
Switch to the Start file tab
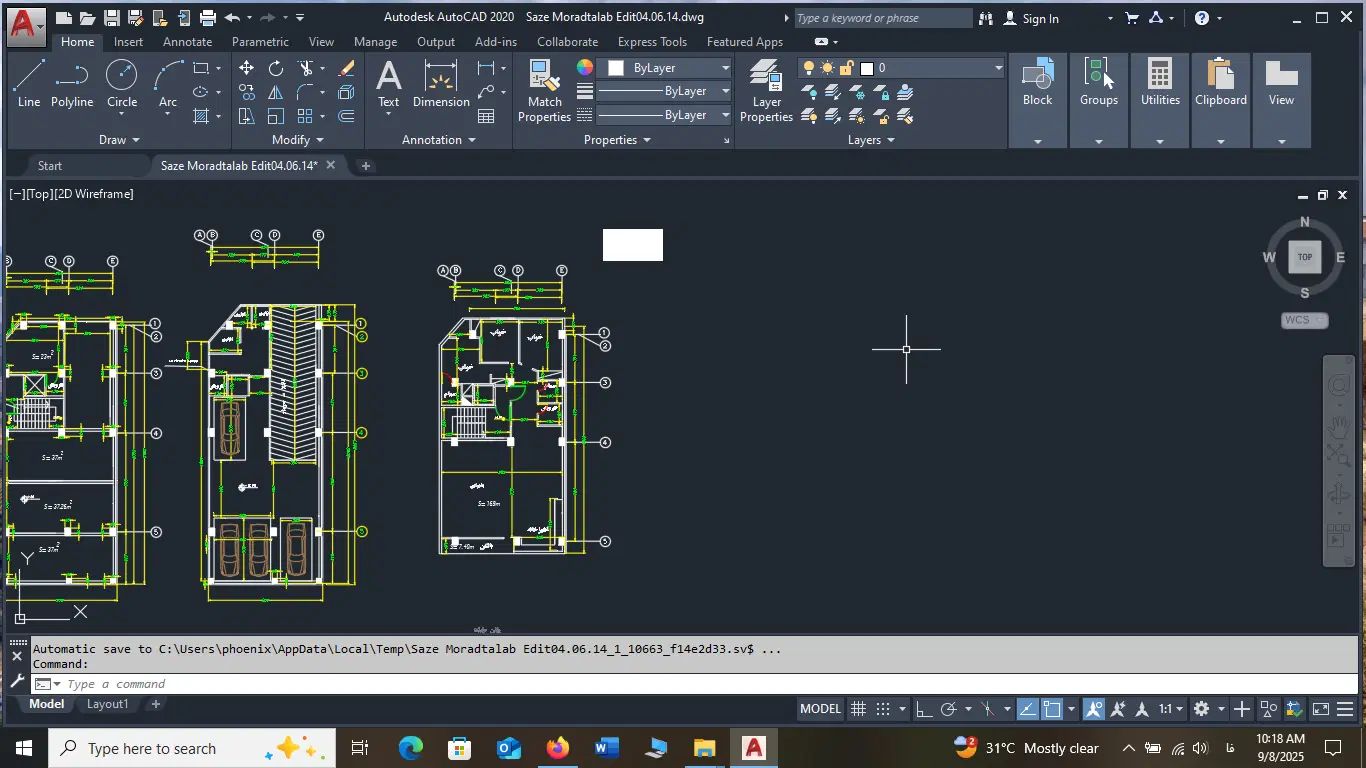click(x=50, y=166)
